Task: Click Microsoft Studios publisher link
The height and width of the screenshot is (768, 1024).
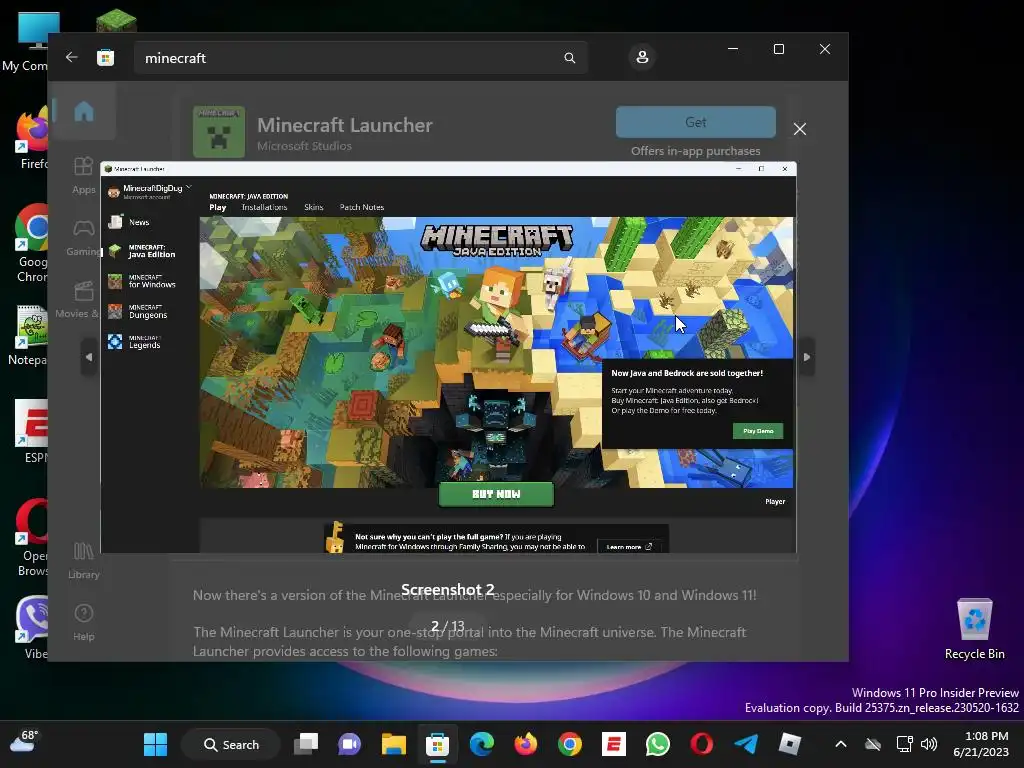Action: coord(304,146)
